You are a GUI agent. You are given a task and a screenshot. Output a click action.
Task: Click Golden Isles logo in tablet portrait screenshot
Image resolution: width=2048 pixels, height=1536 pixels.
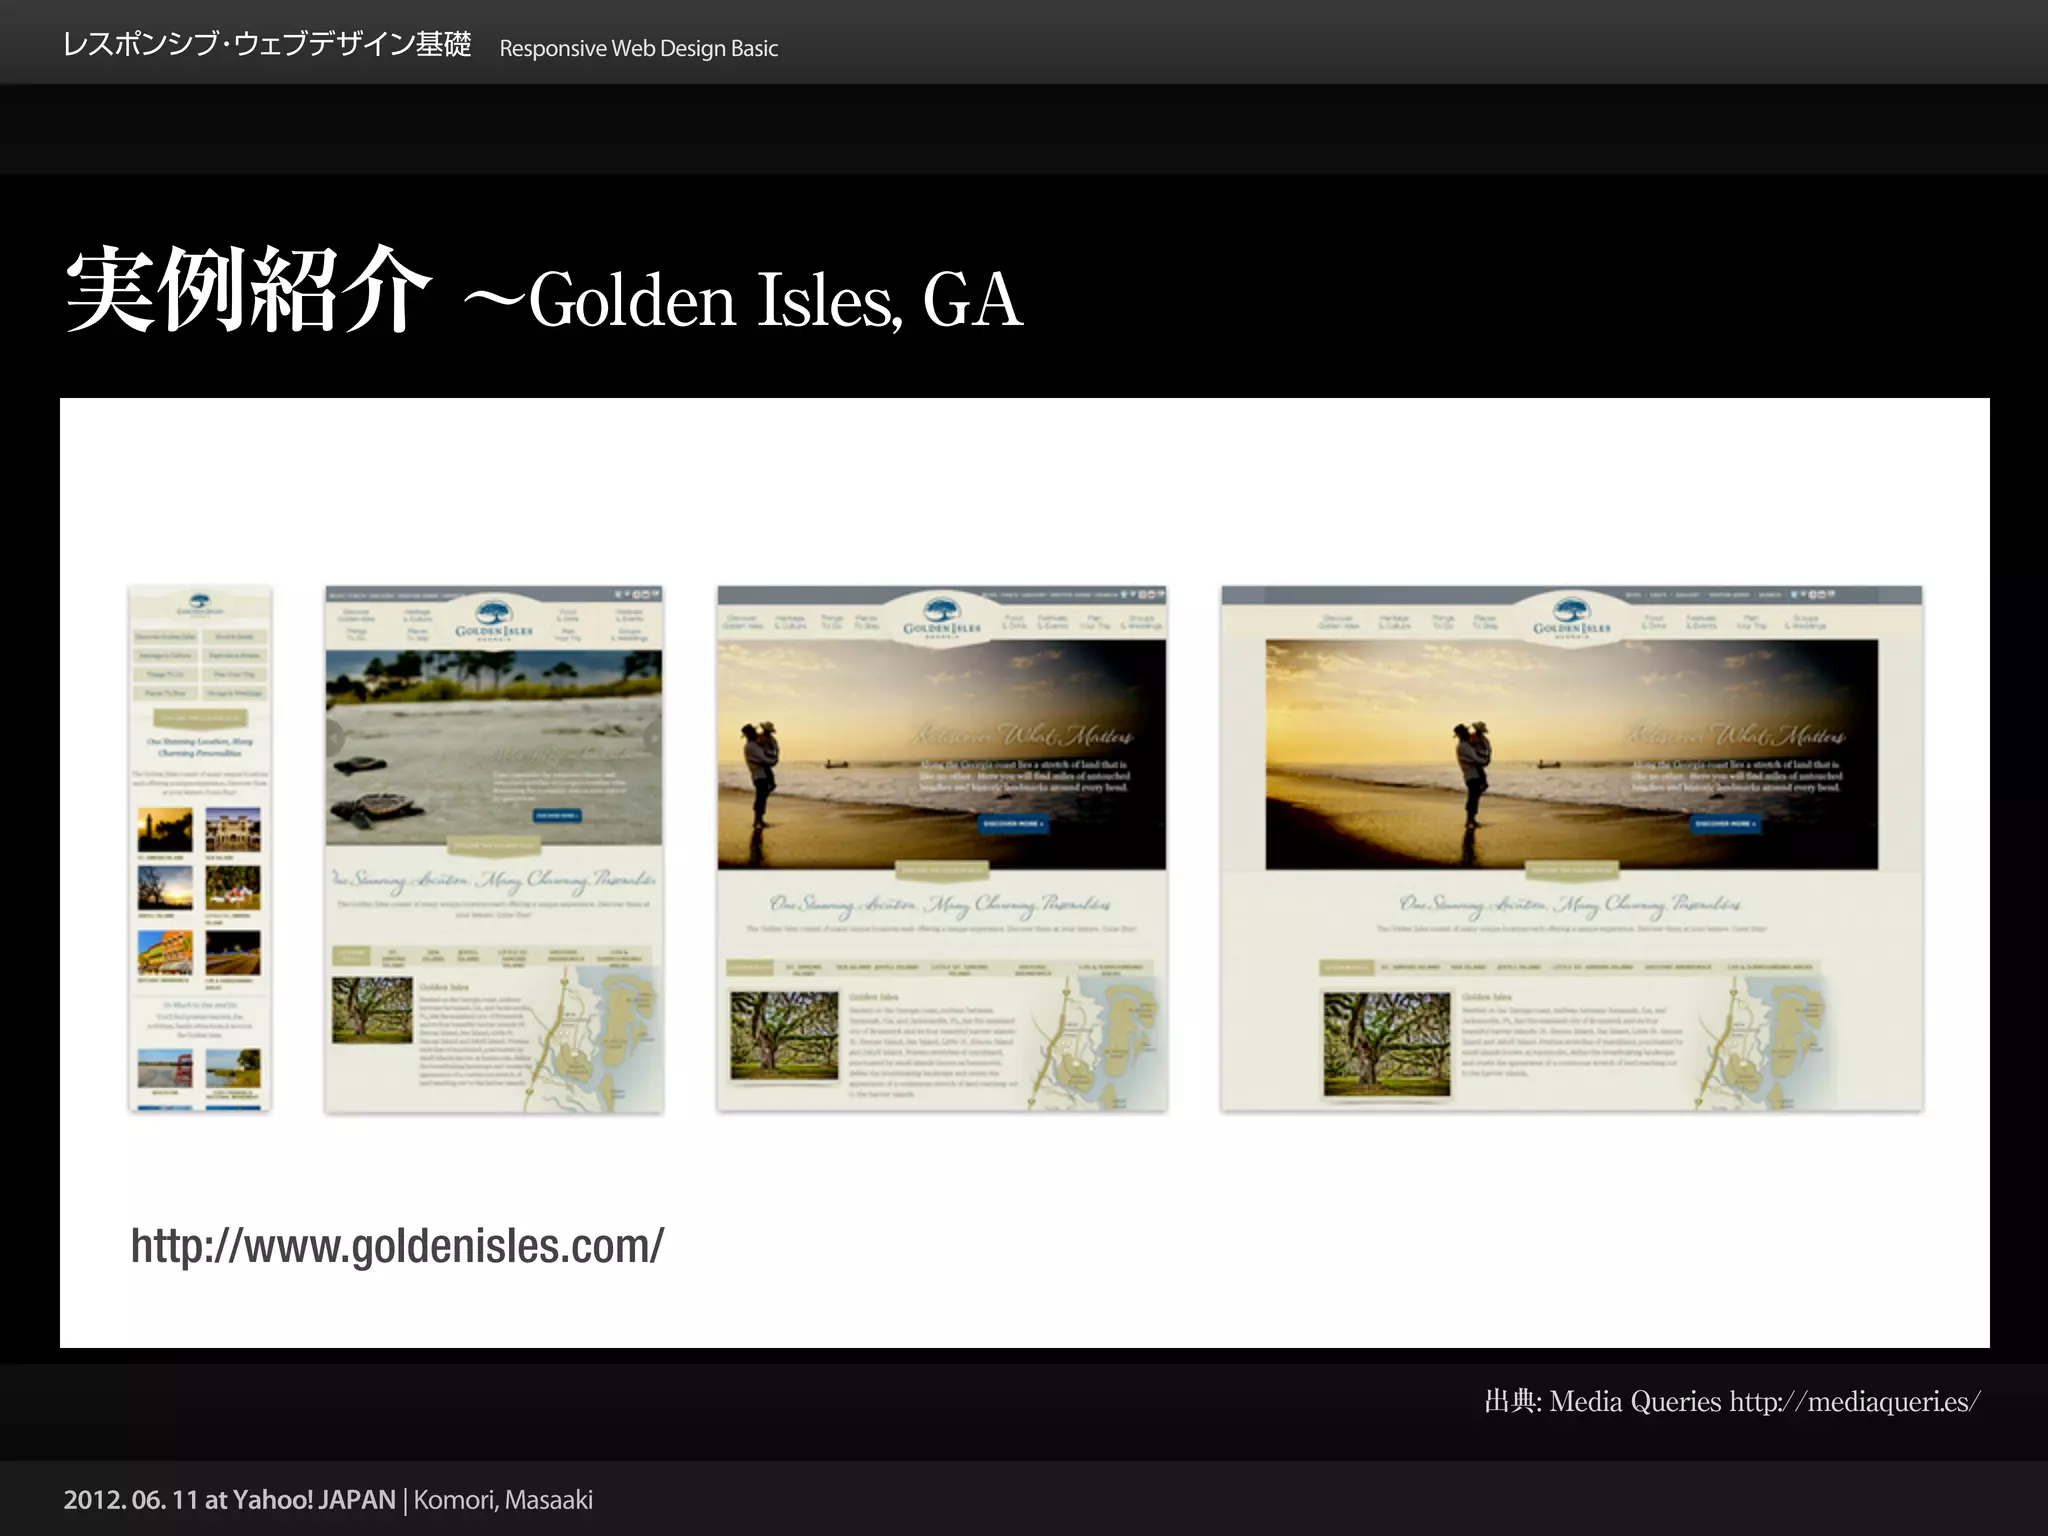494,621
